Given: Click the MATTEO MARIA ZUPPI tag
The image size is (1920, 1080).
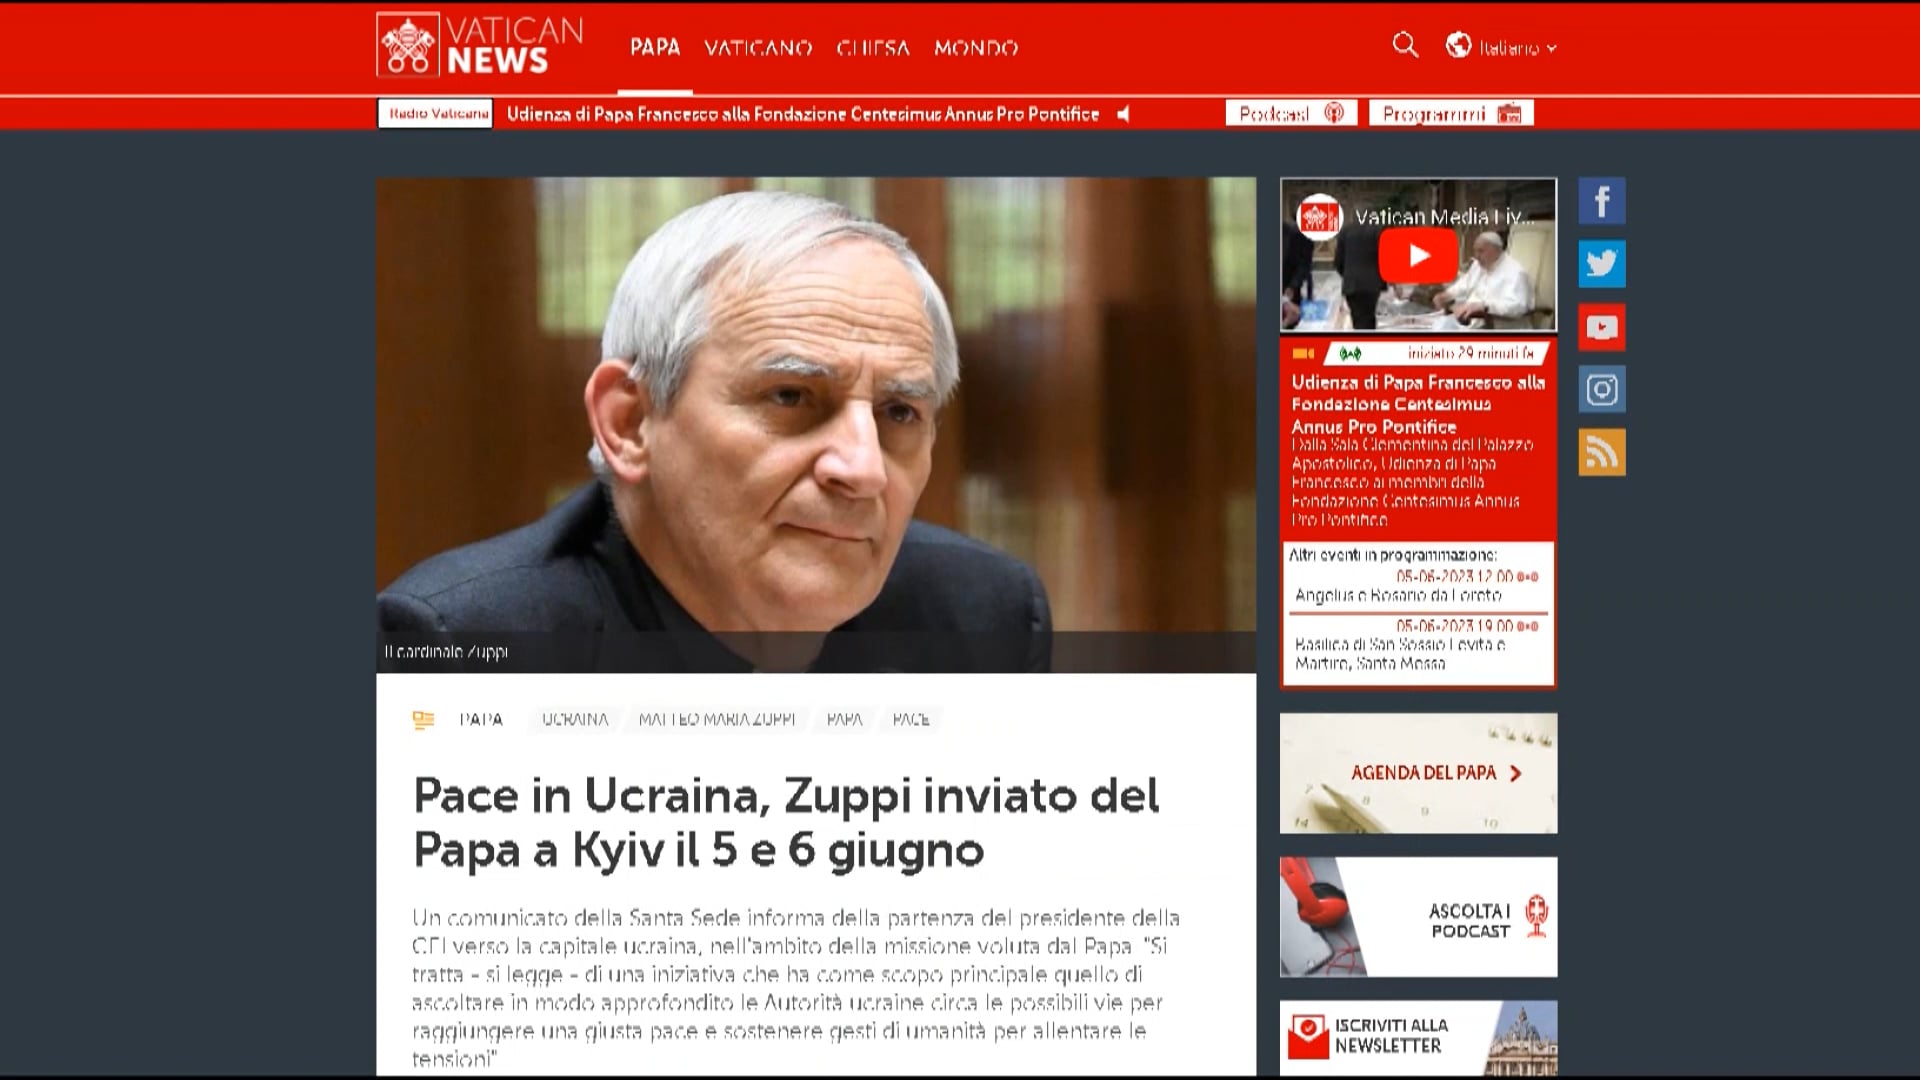Looking at the screenshot, I should tap(716, 719).
